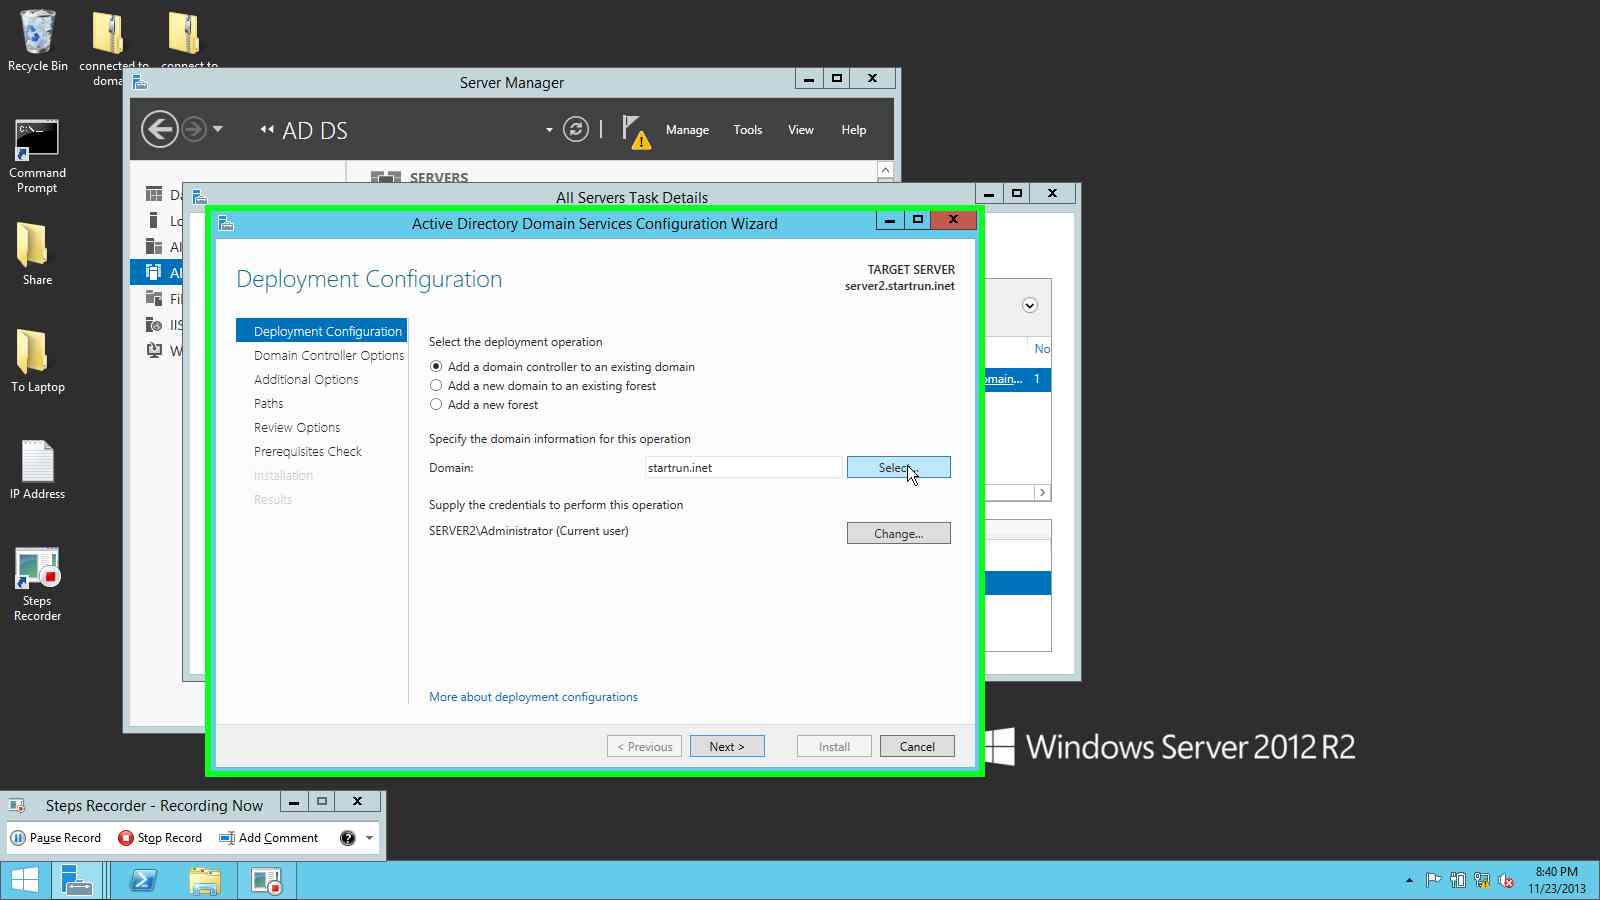Click the Previous button
1600x900 pixels.
click(x=645, y=746)
